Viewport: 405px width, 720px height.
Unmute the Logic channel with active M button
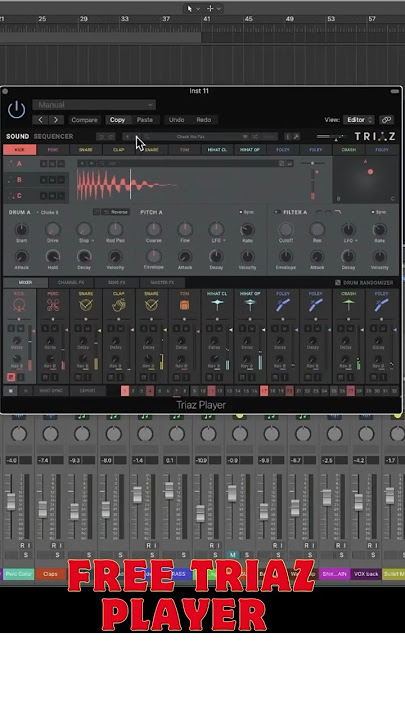click(232, 555)
